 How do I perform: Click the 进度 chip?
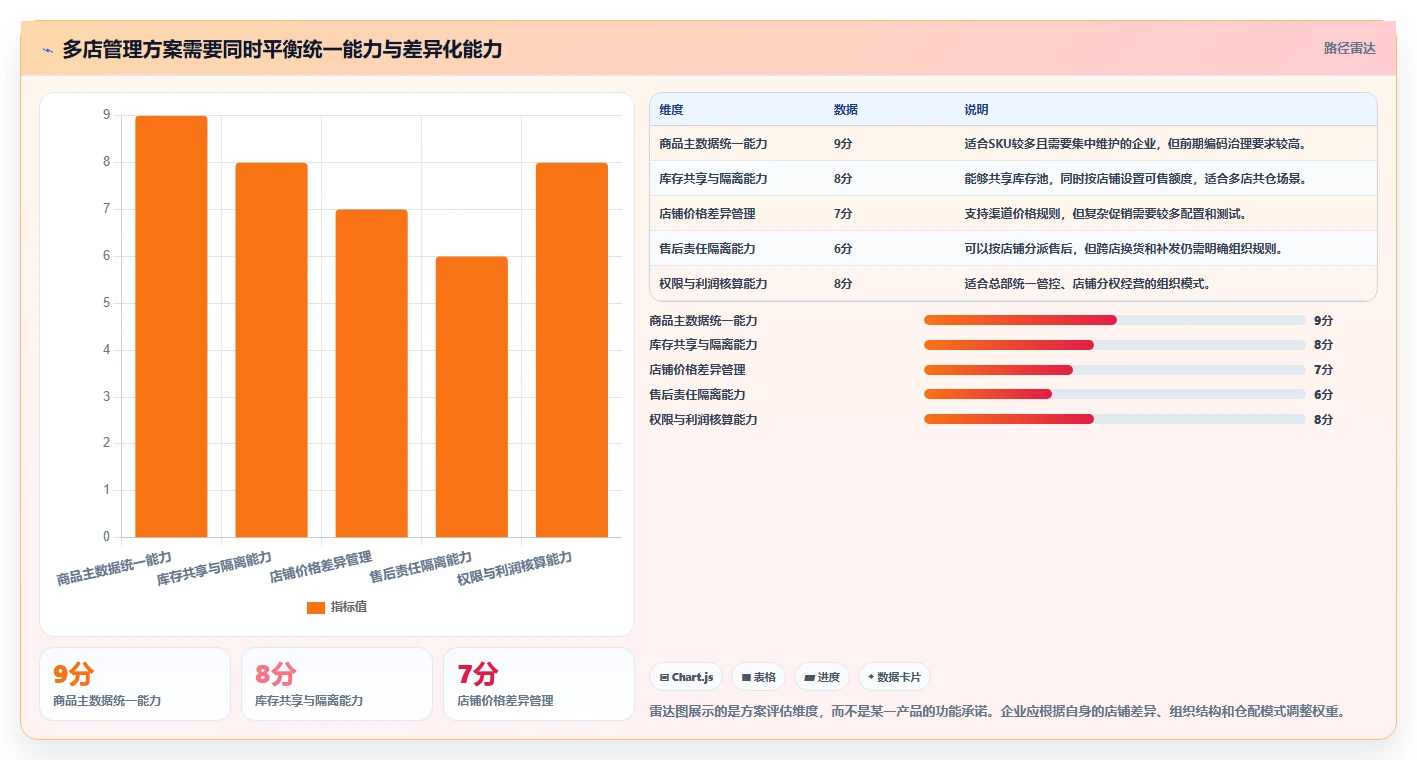[822, 677]
